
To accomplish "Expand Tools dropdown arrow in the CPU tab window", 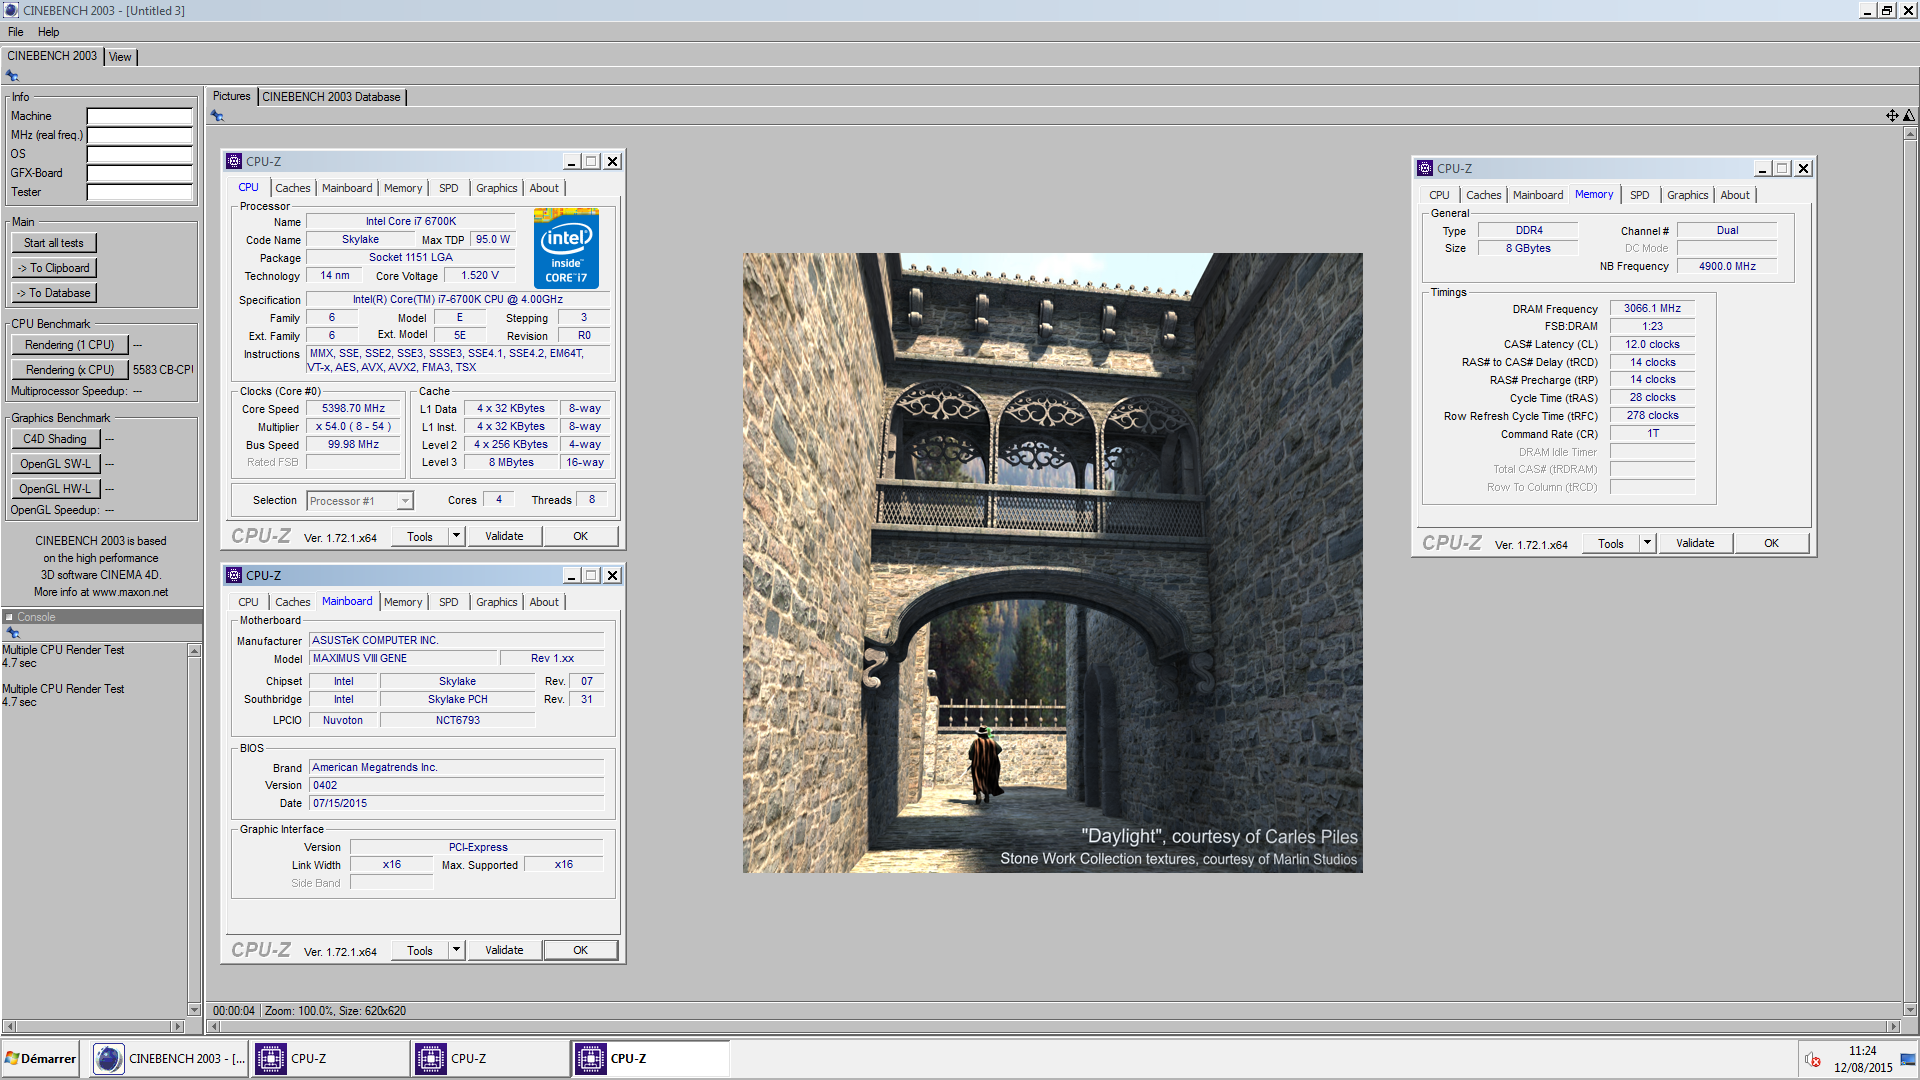I will point(456,536).
